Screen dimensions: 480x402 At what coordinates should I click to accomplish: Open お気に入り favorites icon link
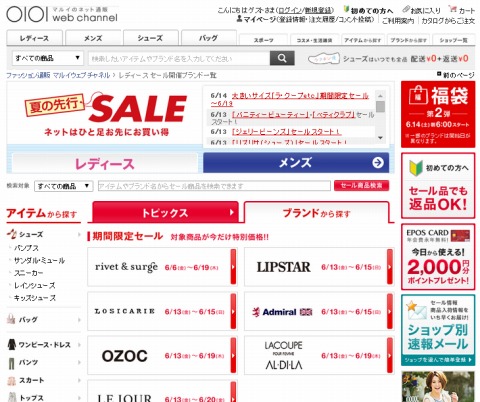pos(406,10)
